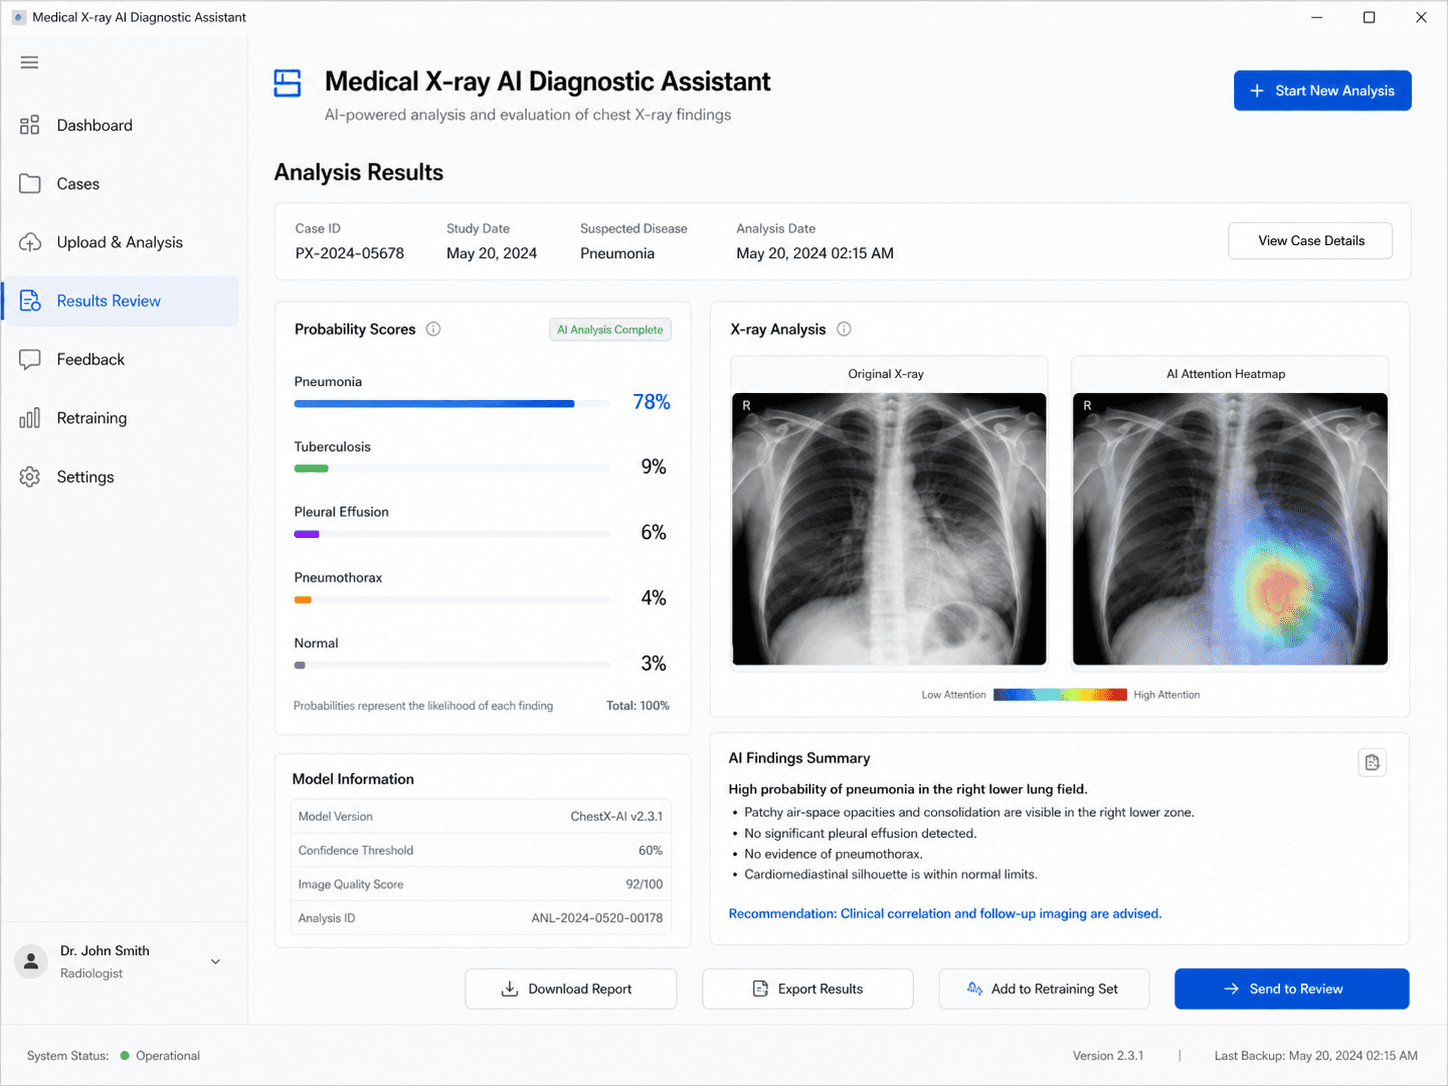This screenshot has width=1448, height=1086.
Task: Click the Cardiomediastinal silhouette finding line
Action: (891, 875)
